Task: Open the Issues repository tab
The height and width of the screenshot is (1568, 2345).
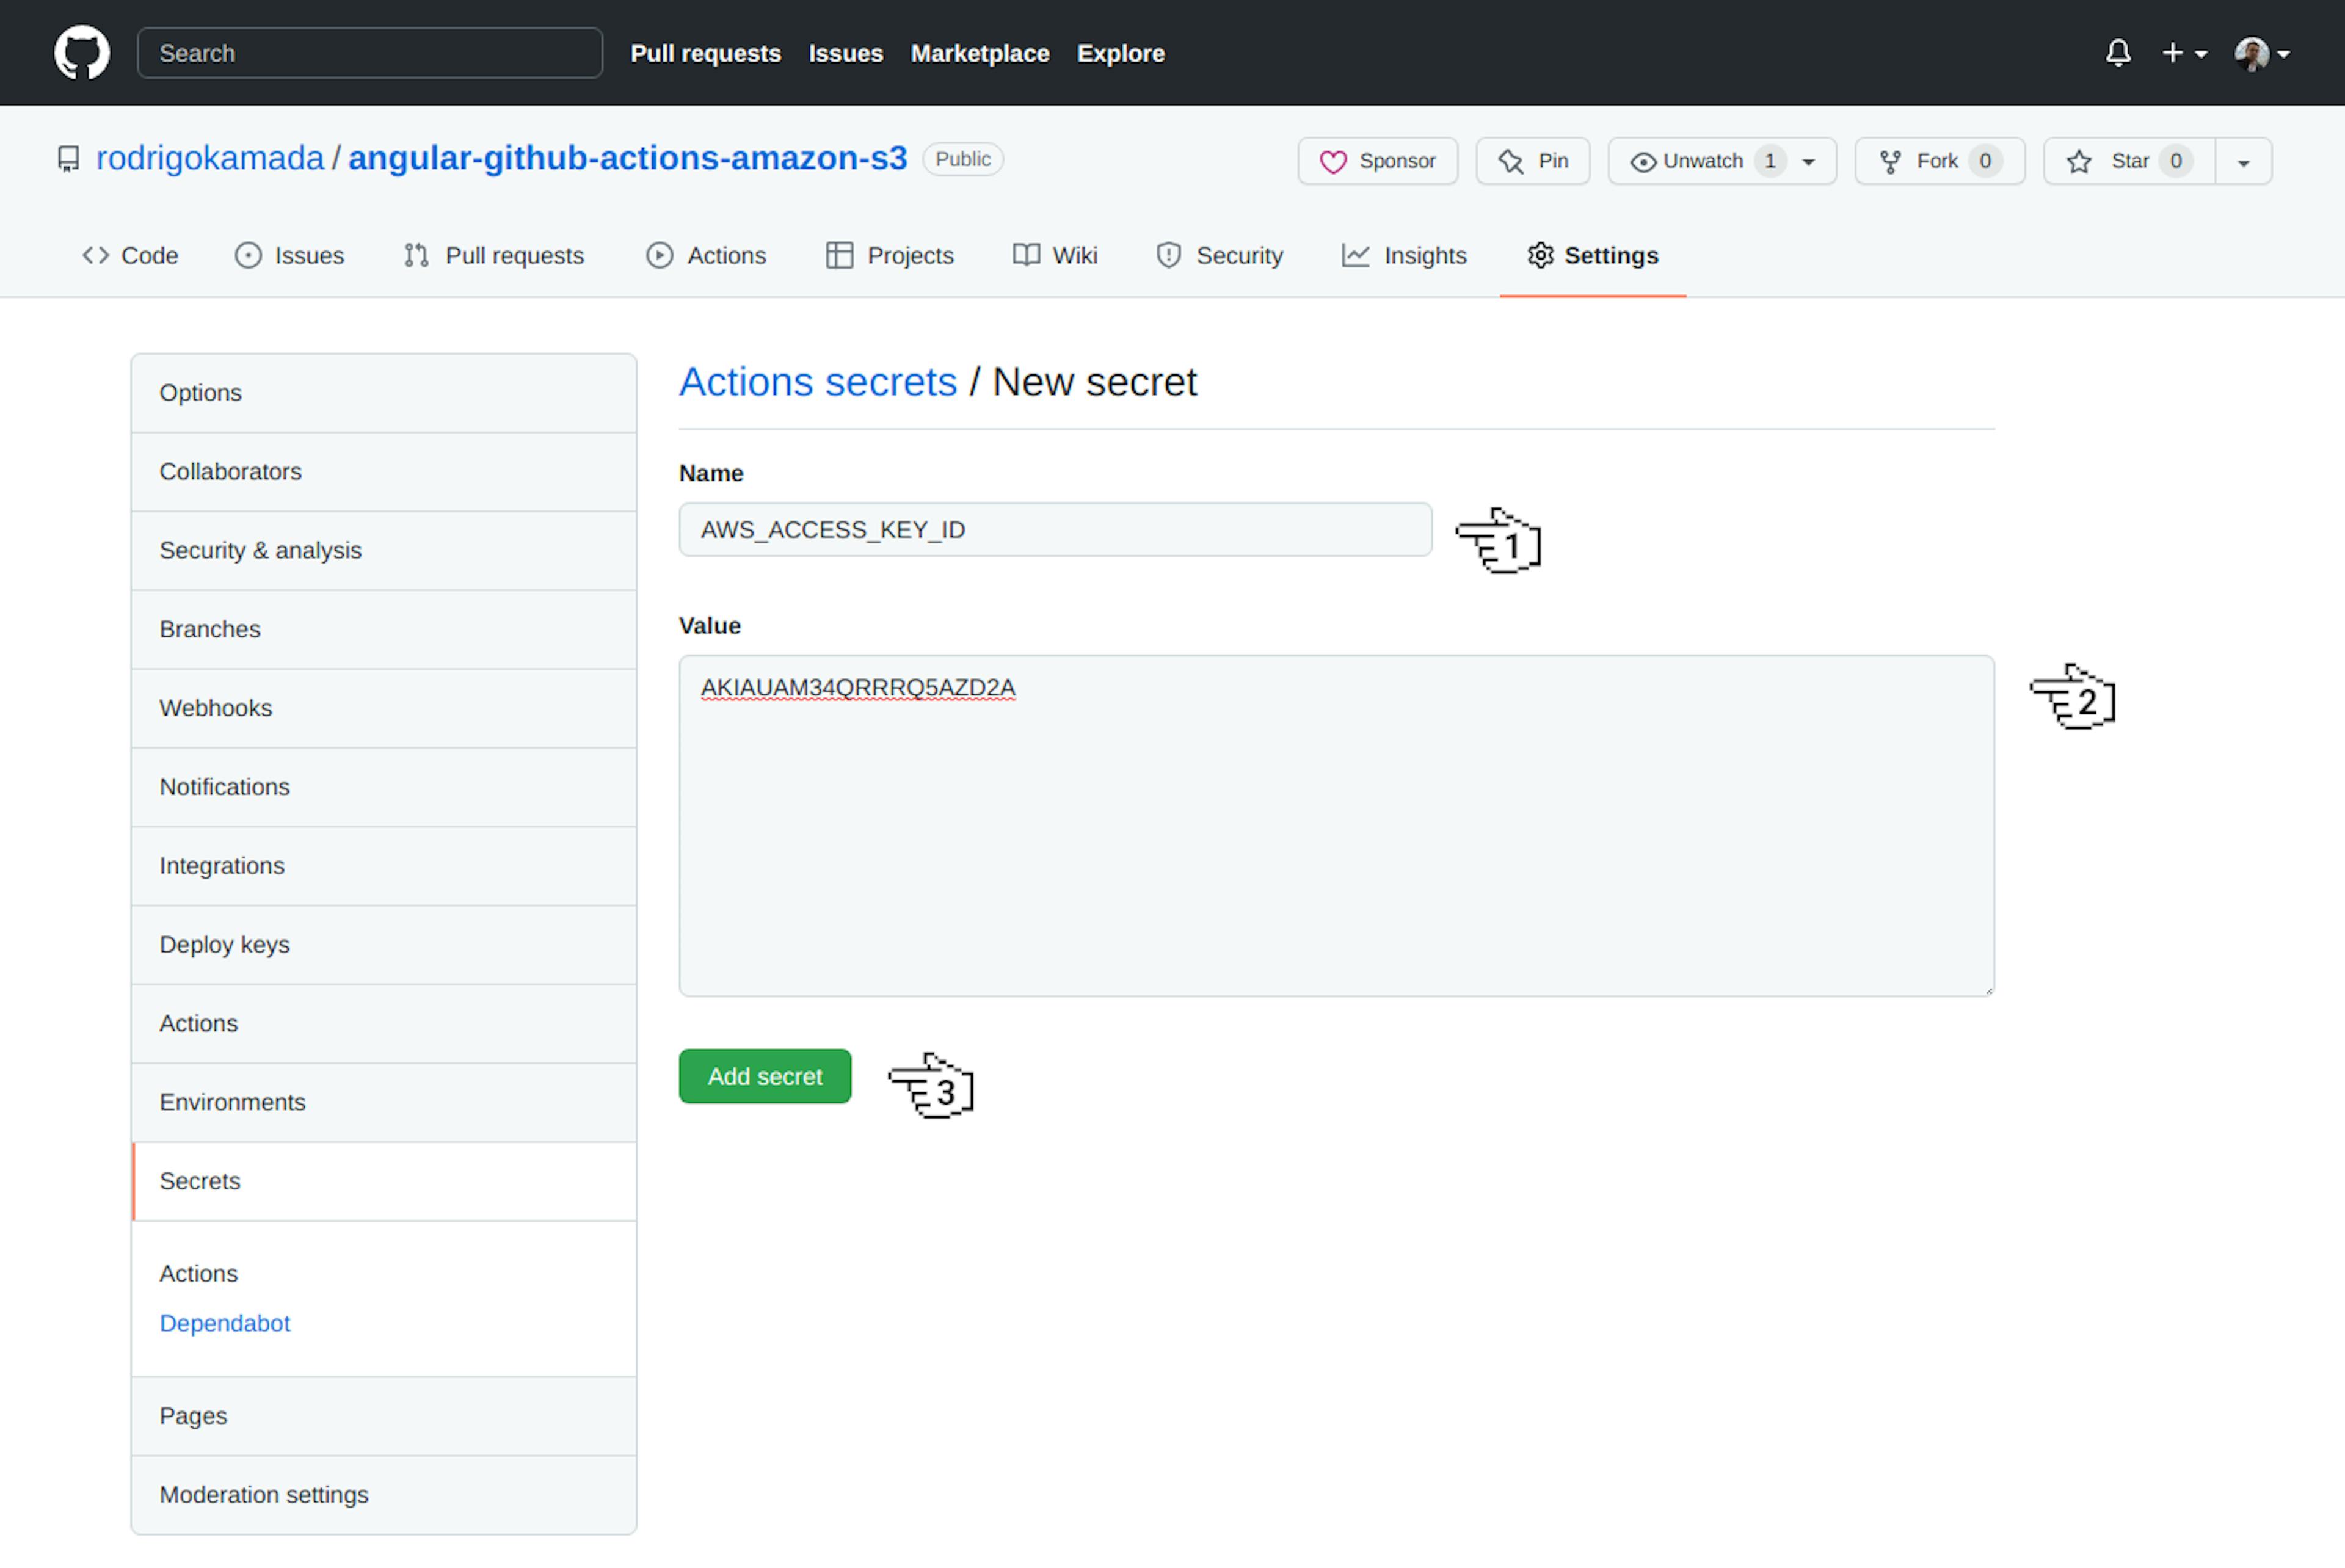Action: (290, 256)
